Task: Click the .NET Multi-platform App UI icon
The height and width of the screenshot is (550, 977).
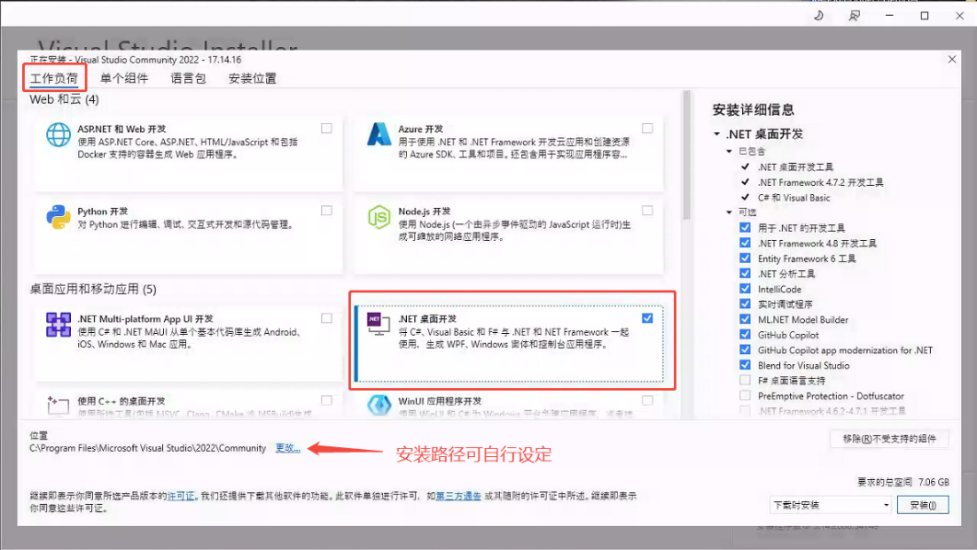Action: 58,325
